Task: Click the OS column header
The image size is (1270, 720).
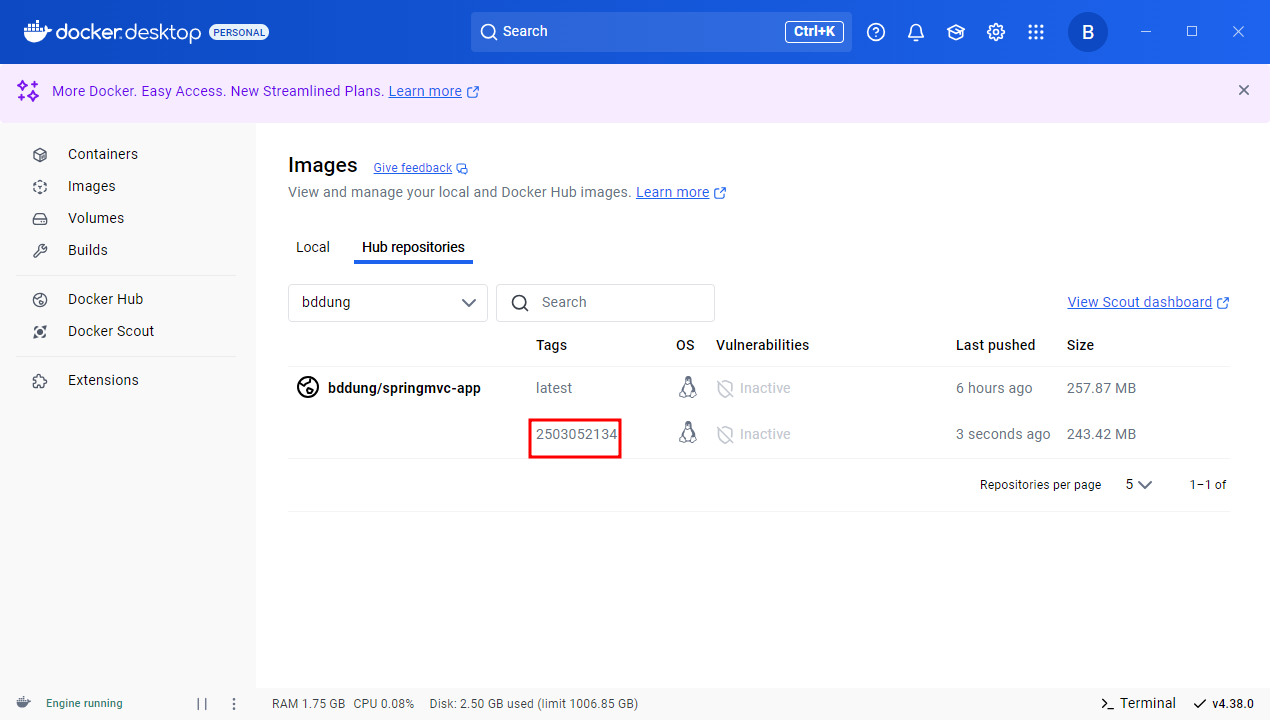Action: point(685,345)
